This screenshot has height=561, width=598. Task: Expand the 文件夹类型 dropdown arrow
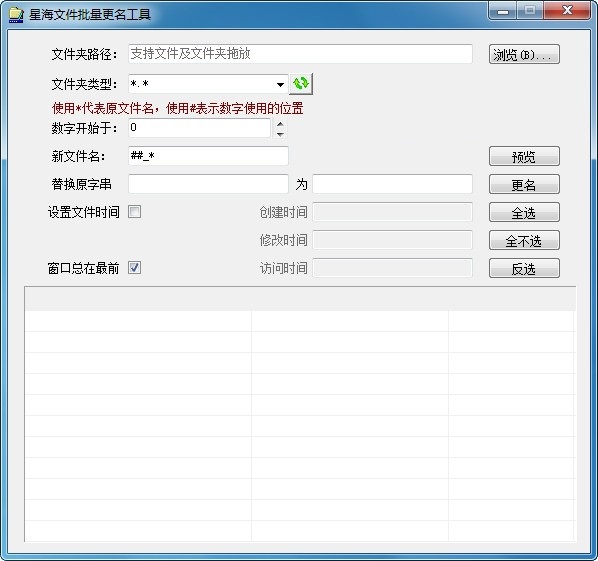(280, 84)
